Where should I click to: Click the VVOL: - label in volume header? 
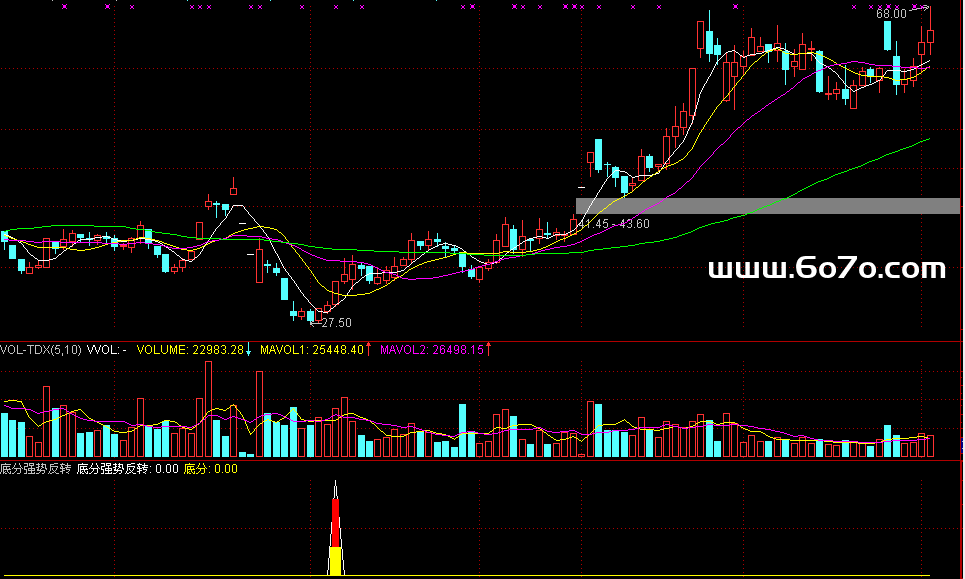point(105,350)
